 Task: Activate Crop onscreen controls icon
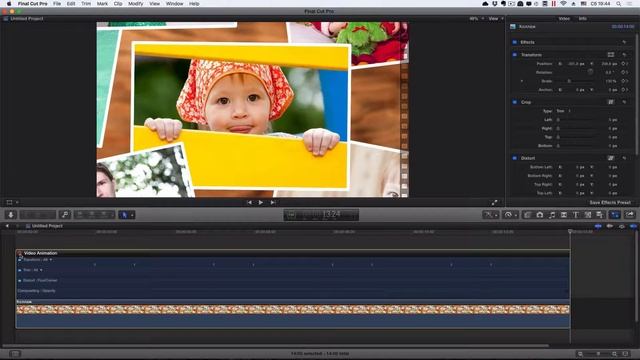(611, 102)
